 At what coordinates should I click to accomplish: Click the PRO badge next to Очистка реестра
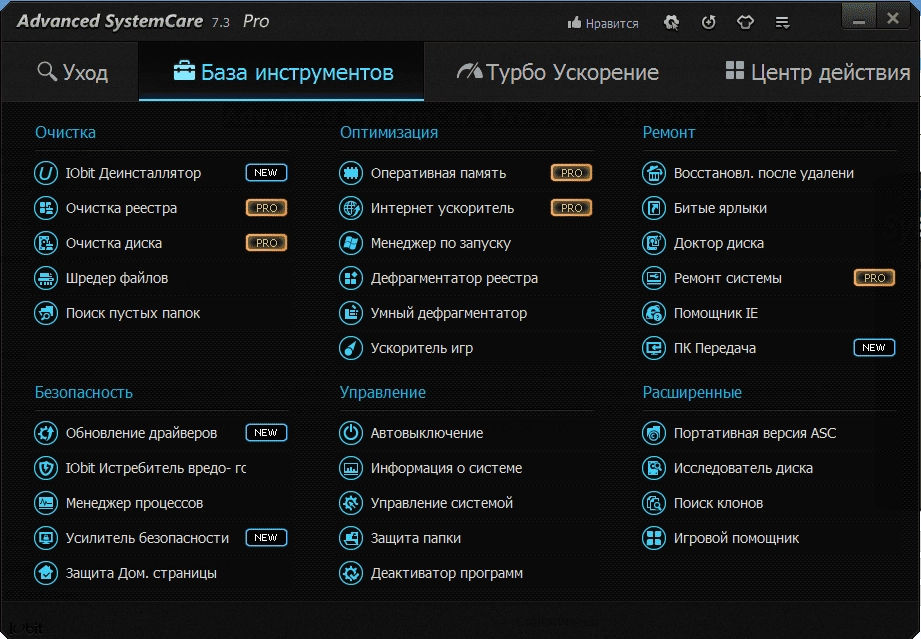(266, 208)
